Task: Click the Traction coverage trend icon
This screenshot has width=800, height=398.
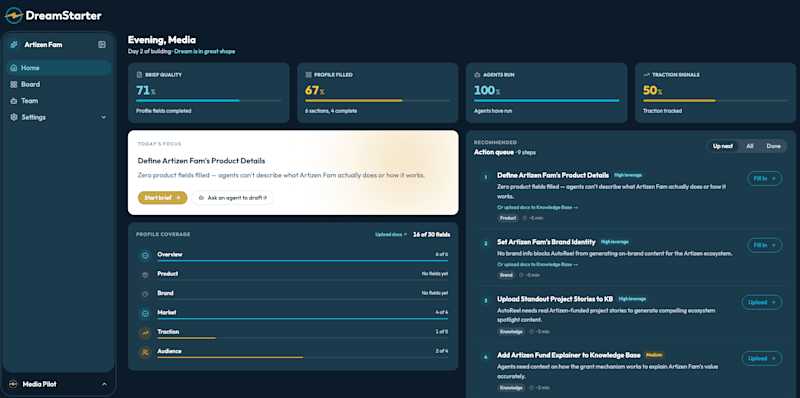Action: (x=145, y=333)
